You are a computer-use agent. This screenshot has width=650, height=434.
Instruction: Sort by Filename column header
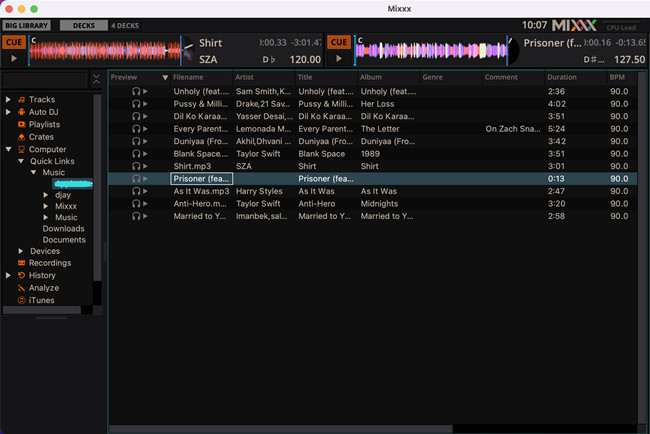coord(201,77)
